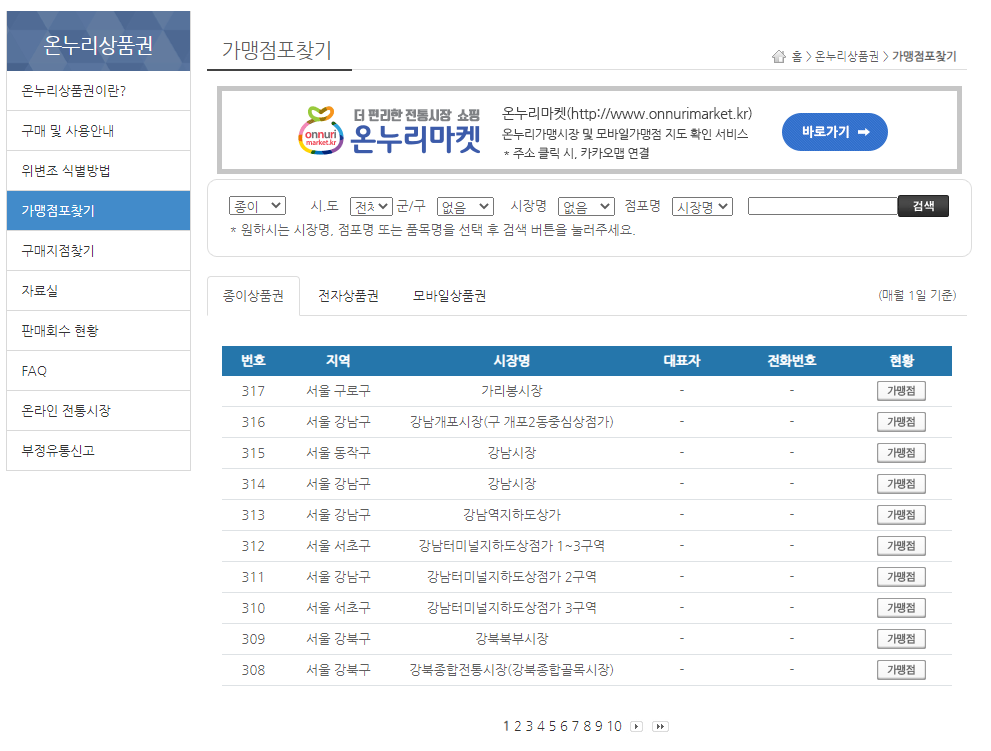The width and height of the screenshot is (991, 751).
Task: Open 부정유통신고 sidebar menu
Action: (x=99, y=451)
